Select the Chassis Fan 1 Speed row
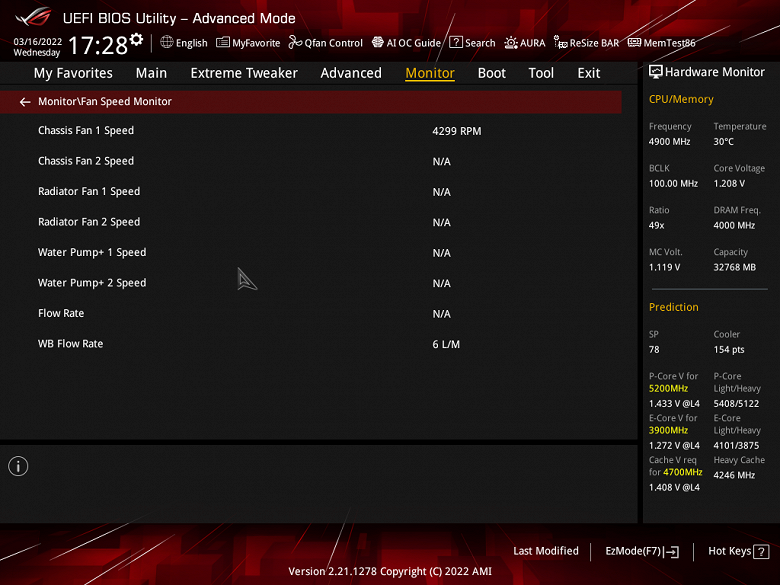780x585 pixels. pyautogui.click(x=310, y=131)
